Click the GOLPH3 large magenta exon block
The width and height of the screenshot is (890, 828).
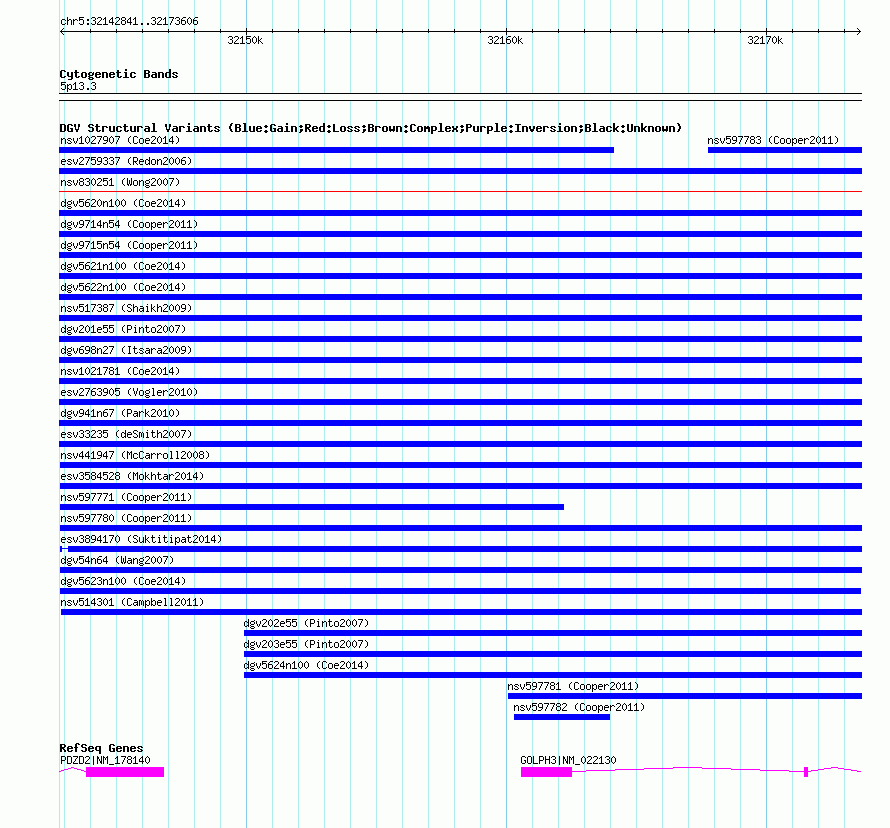click(546, 772)
